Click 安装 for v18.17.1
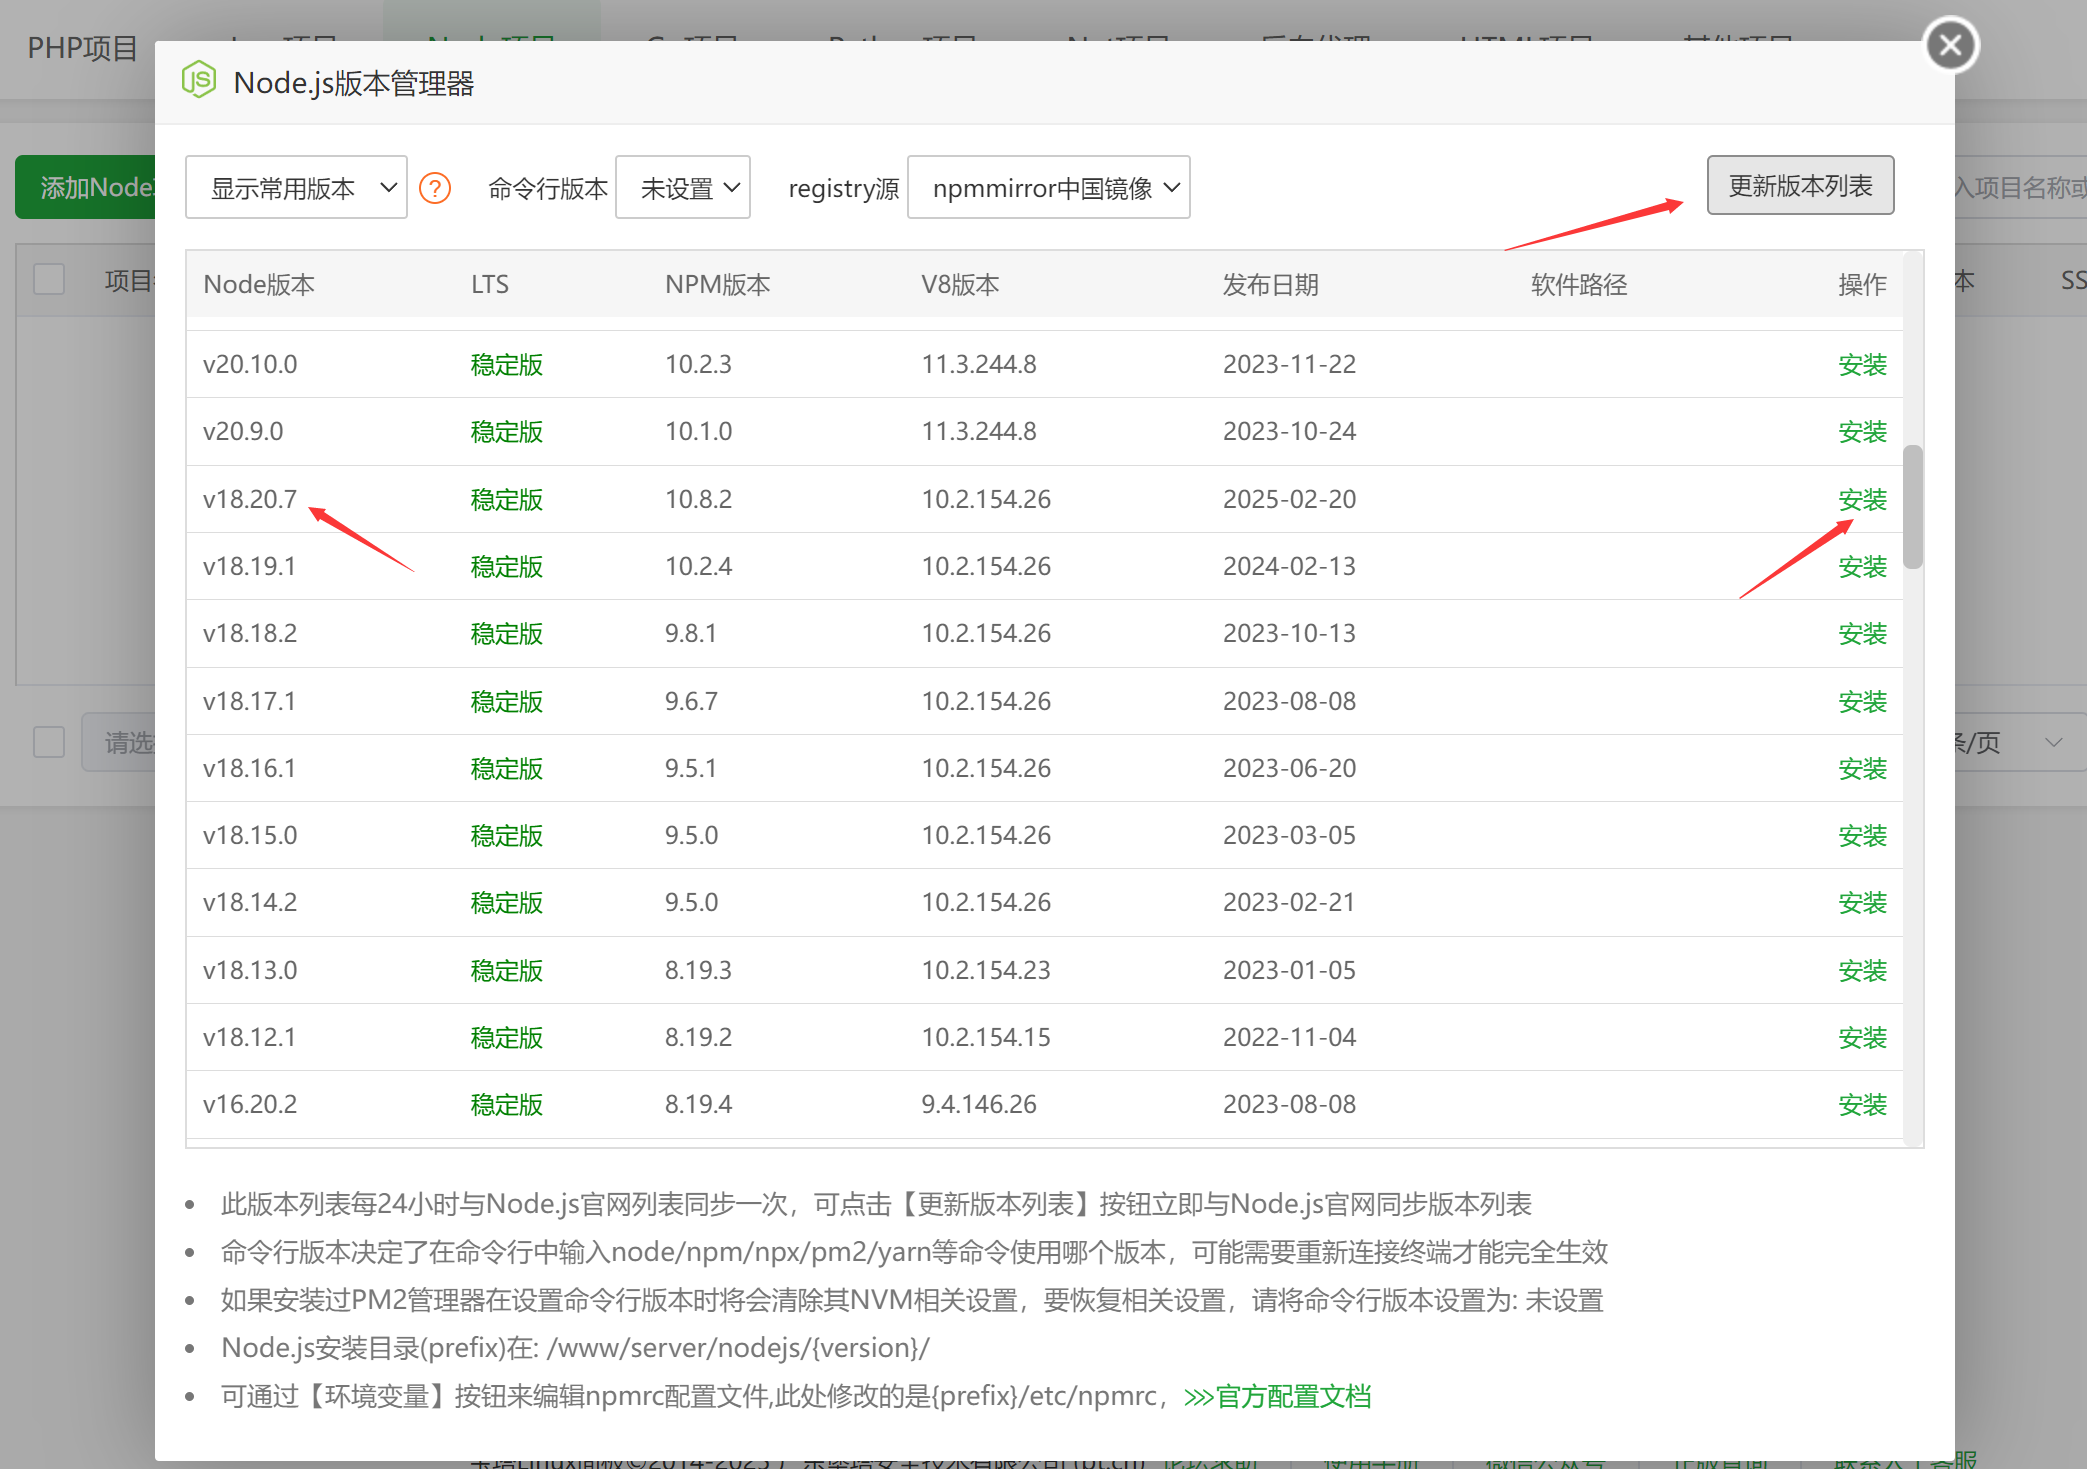Image resolution: width=2087 pixels, height=1469 pixels. tap(1861, 702)
